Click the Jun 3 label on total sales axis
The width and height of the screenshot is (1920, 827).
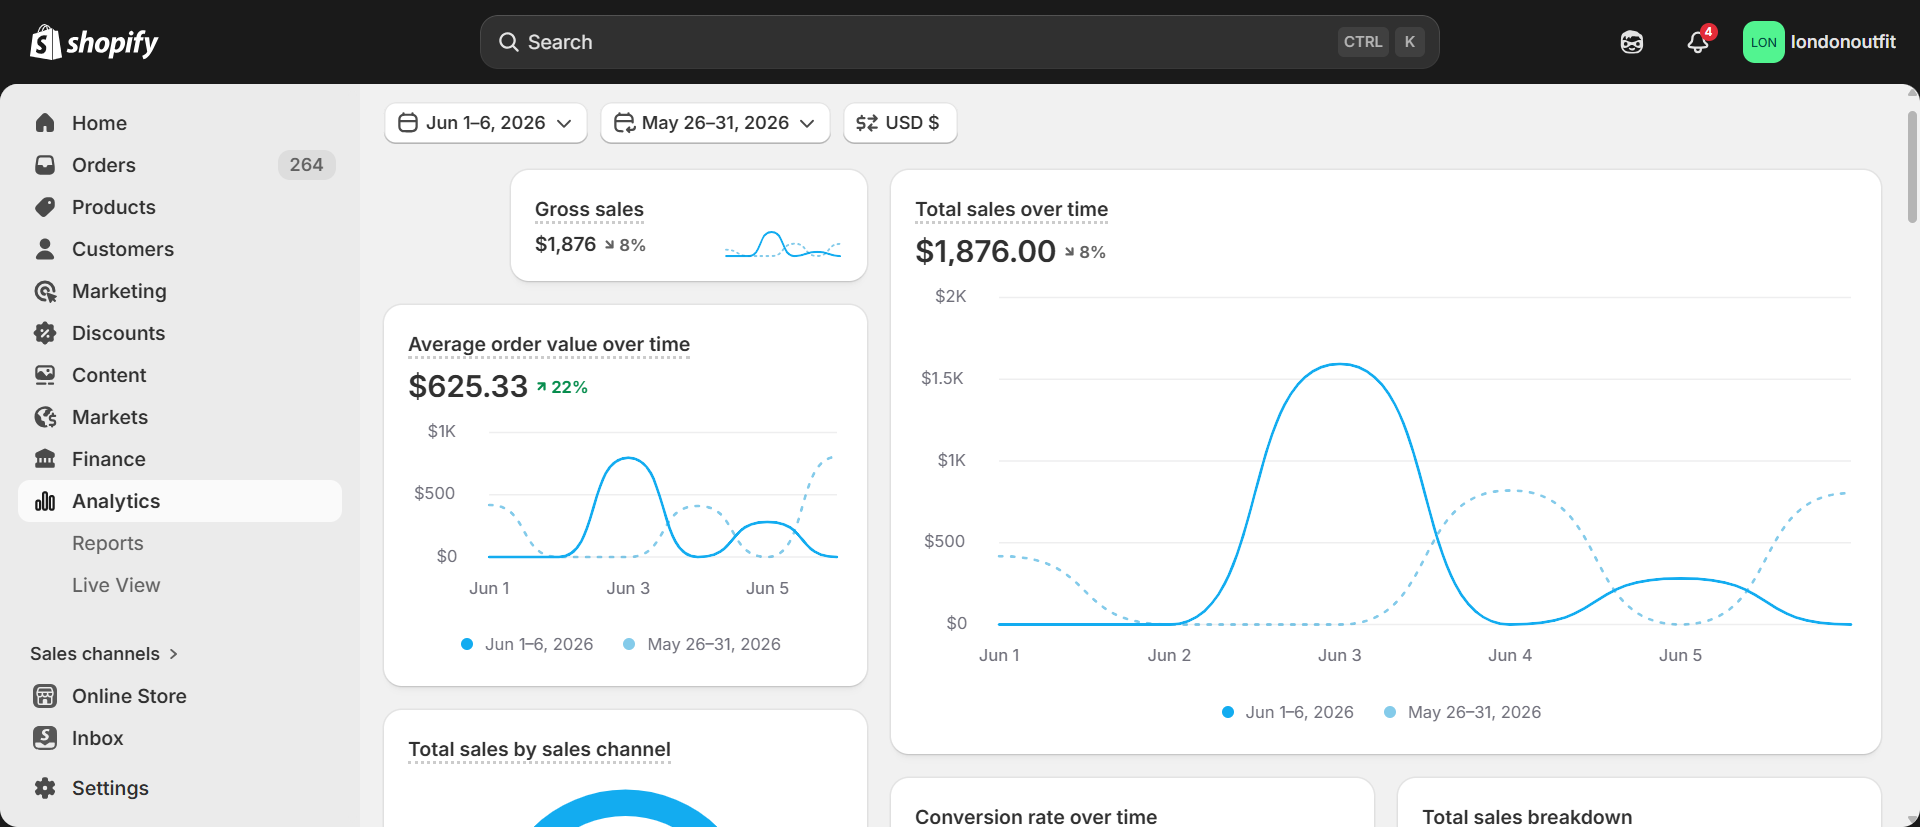(1339, 655)
